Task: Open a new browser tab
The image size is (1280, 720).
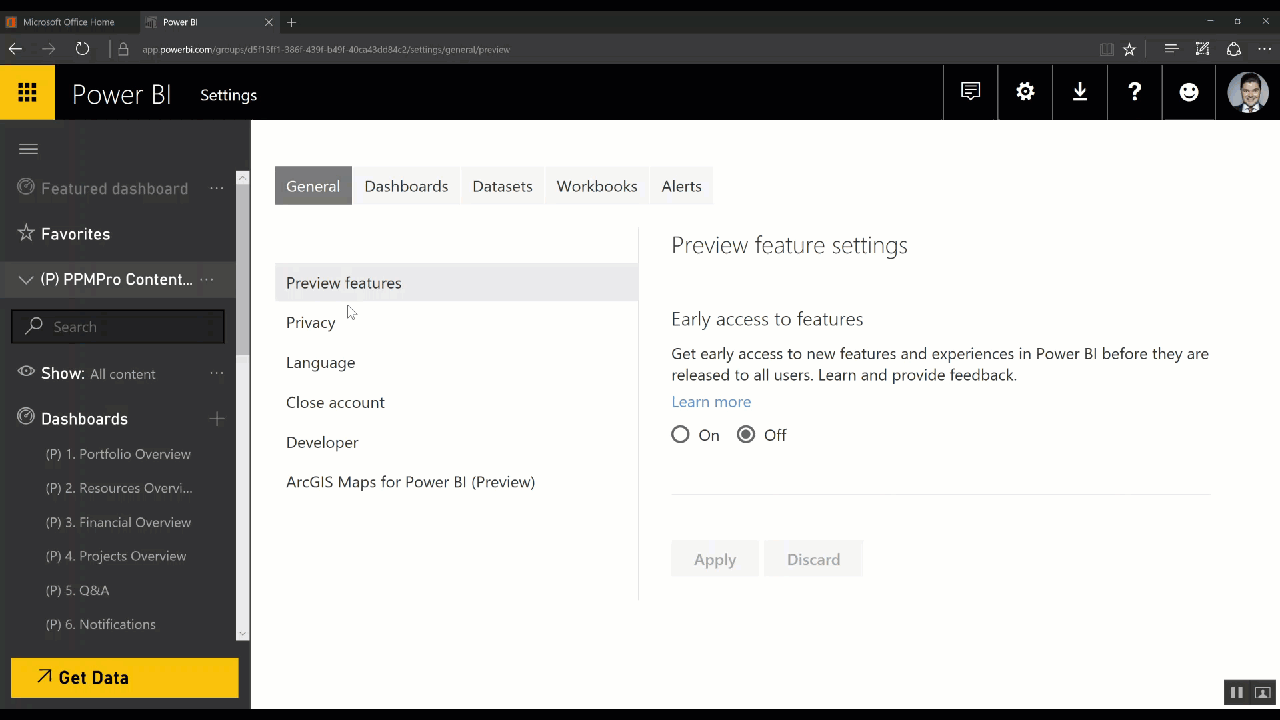Action: click(x=291, y=22)
